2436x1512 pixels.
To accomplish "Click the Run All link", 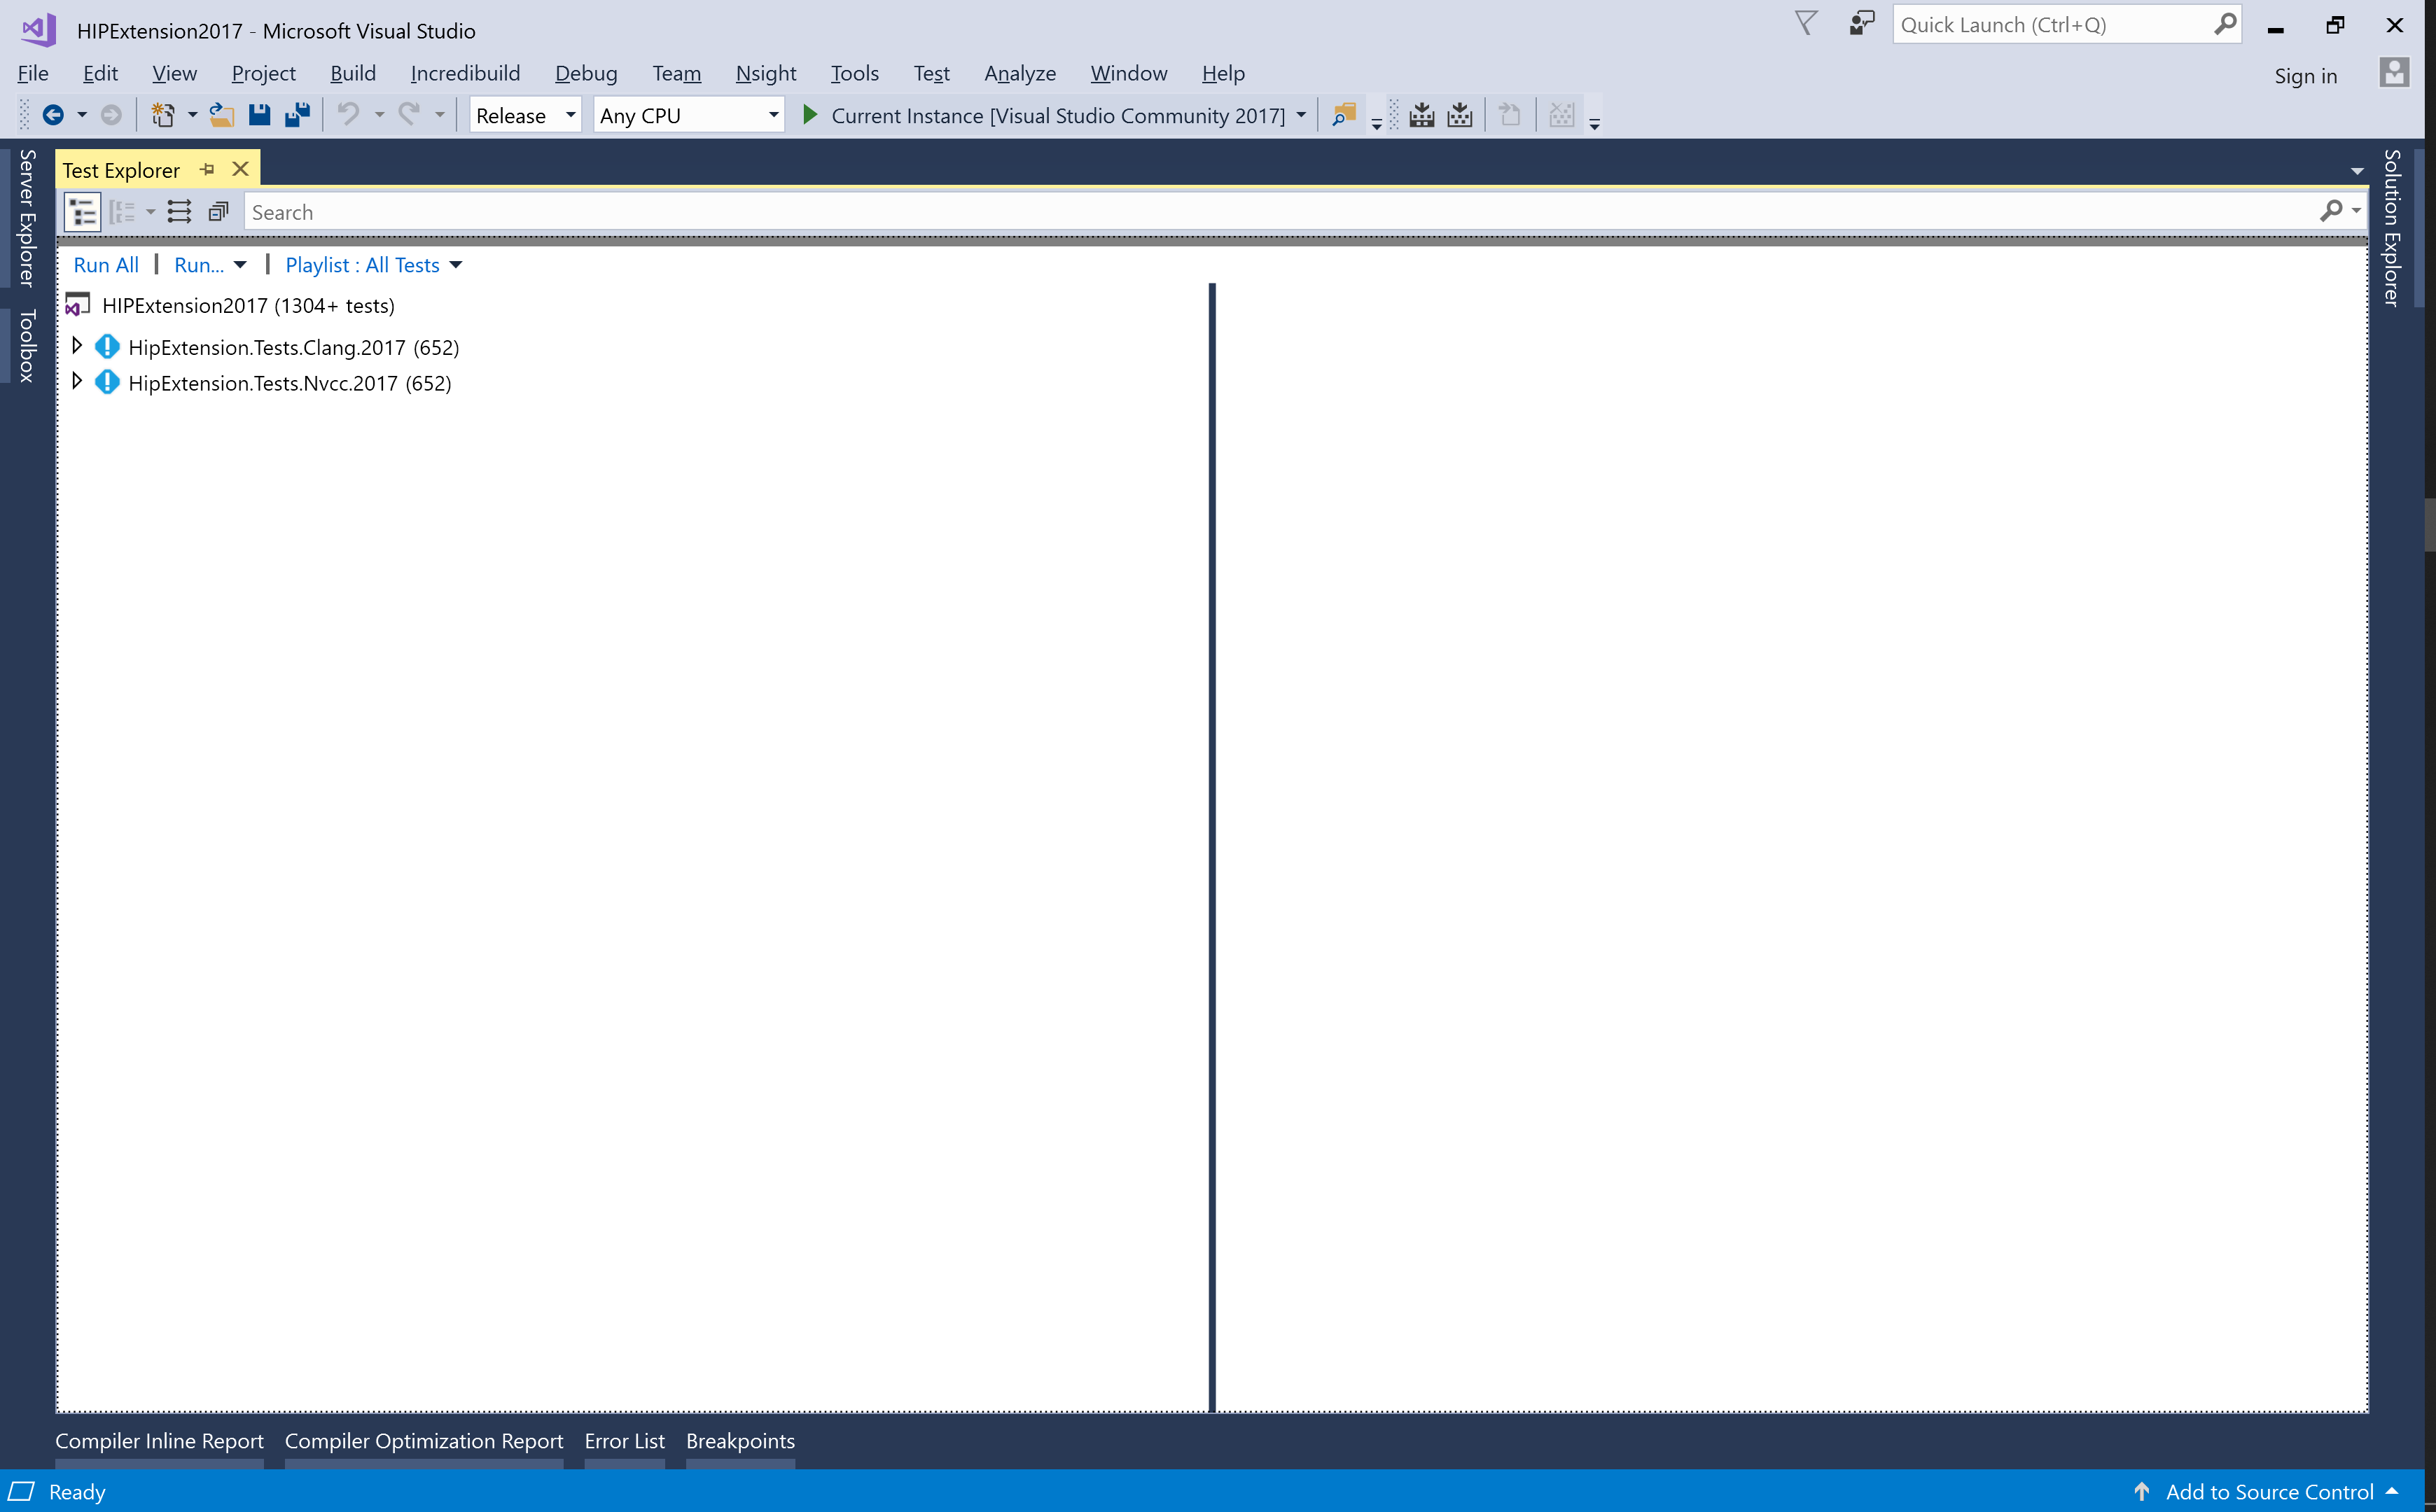I will [106, 265].
